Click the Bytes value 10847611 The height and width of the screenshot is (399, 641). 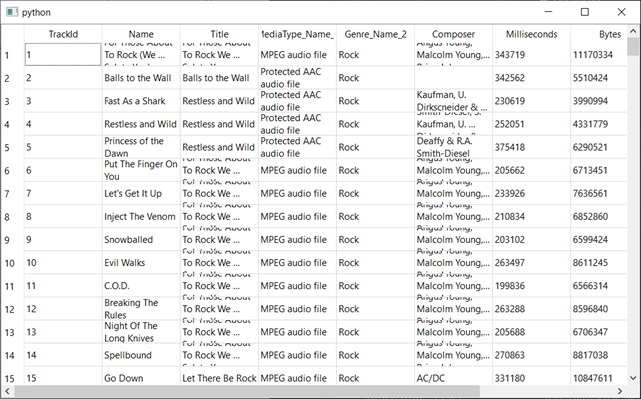[x=599, y=376]
